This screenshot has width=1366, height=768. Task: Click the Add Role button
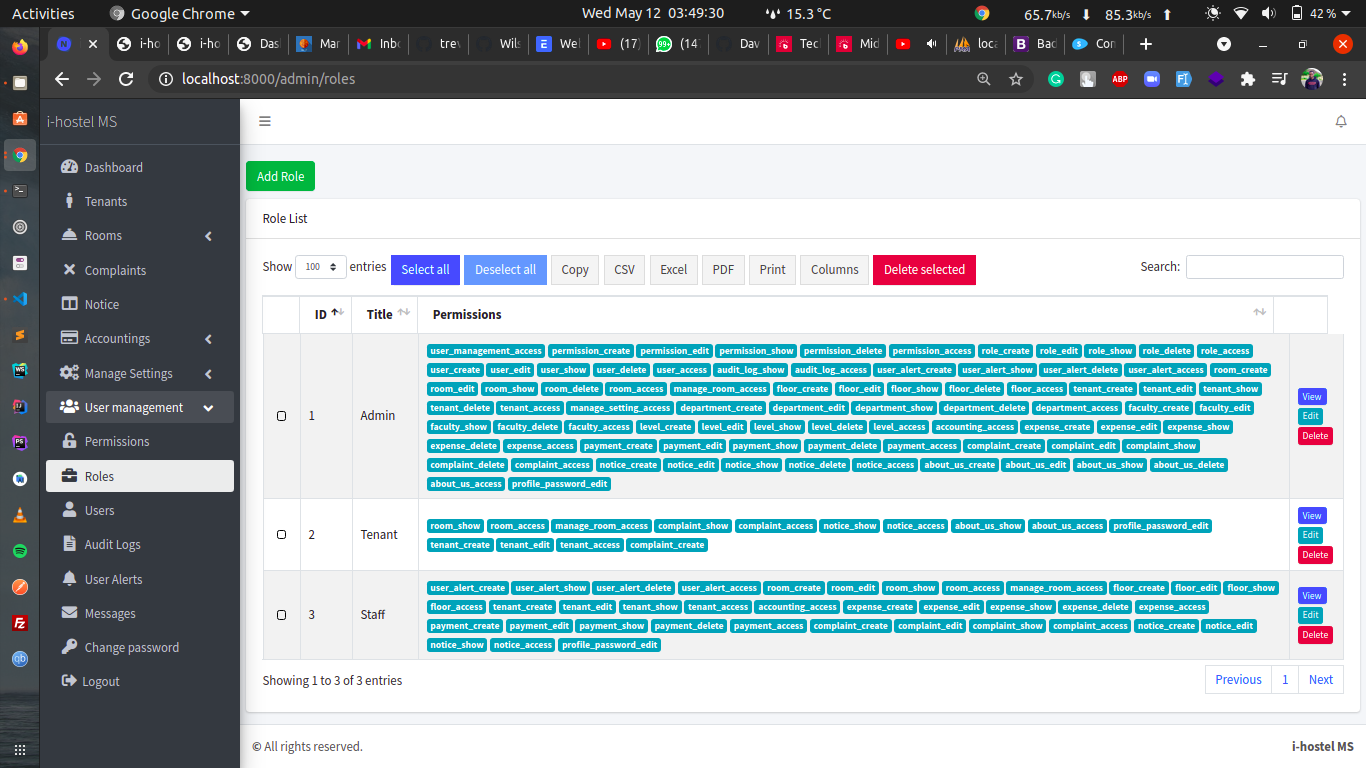tap(280, 176)
